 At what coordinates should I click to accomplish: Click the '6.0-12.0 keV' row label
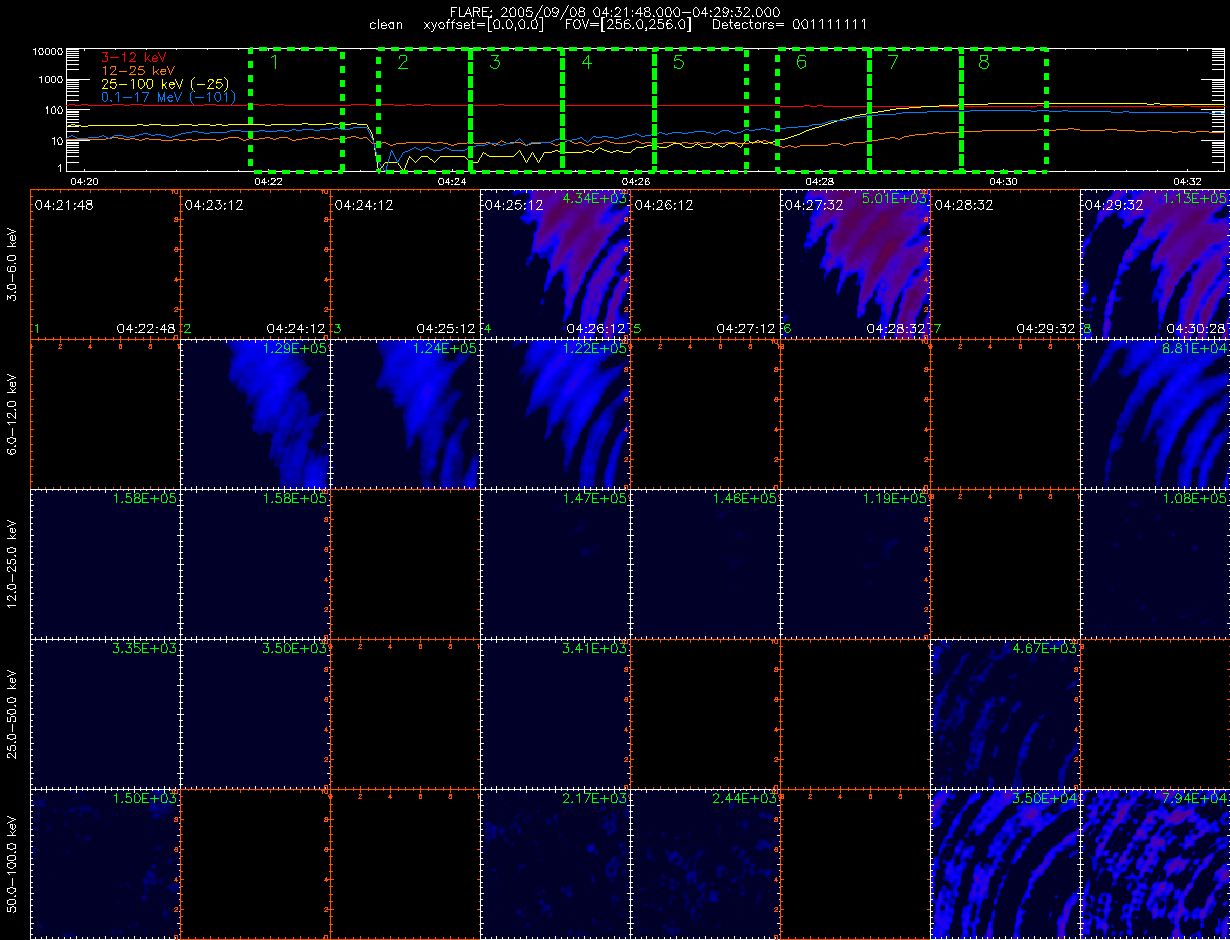point(12,413)
